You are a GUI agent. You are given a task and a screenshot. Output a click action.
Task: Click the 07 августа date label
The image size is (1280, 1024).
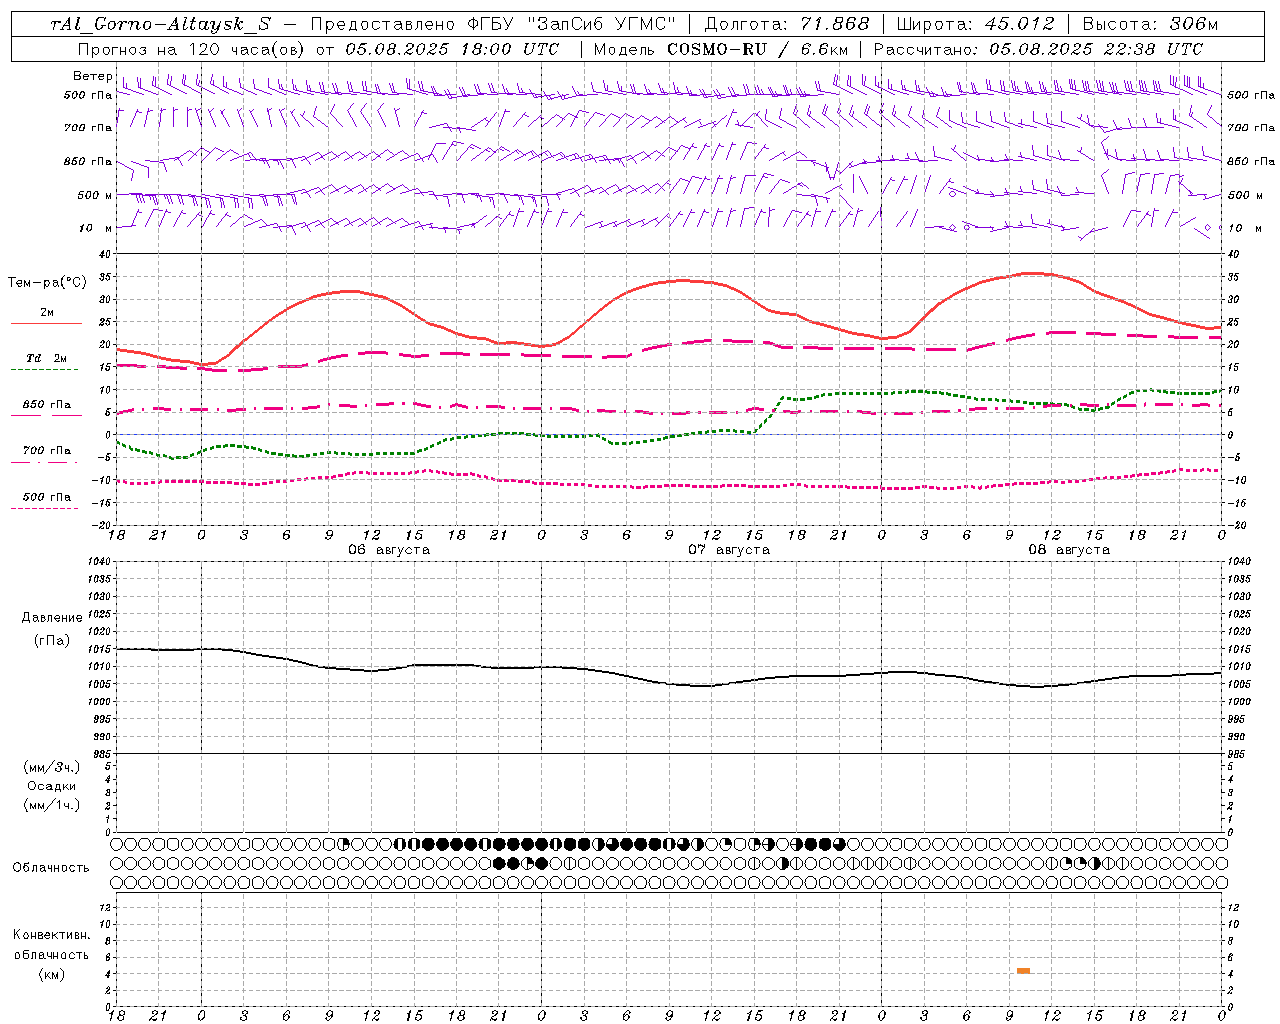(729, 550)
